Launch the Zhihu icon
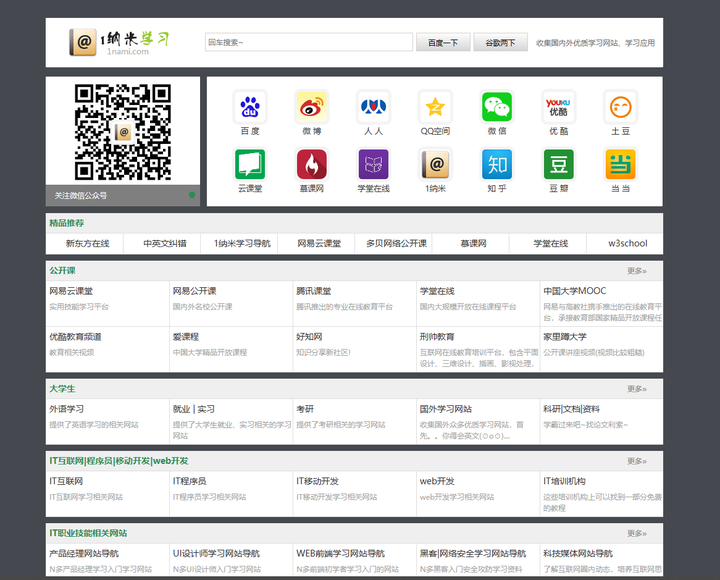 [x=497, y=164]
